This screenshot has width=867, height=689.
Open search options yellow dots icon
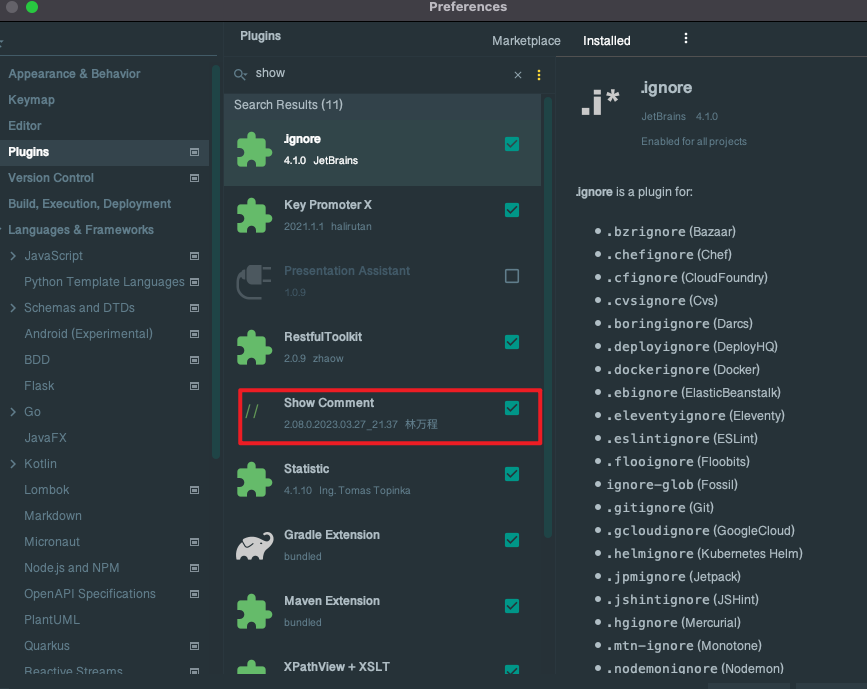click(539, 75)
